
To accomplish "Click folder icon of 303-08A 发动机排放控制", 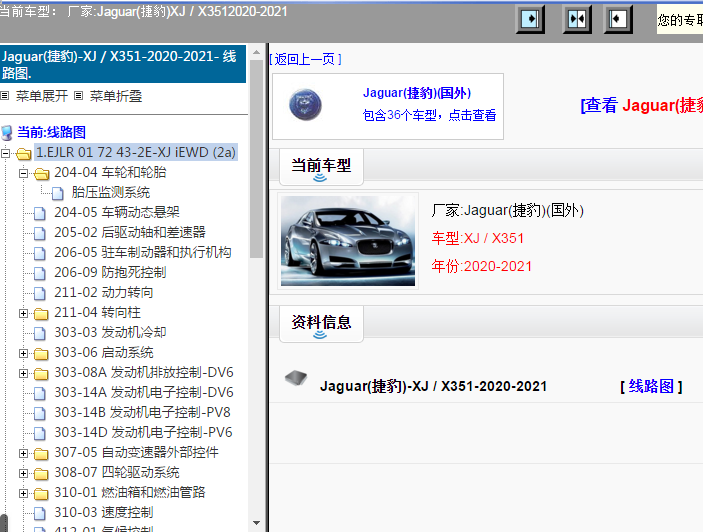I will pos(41,374).
